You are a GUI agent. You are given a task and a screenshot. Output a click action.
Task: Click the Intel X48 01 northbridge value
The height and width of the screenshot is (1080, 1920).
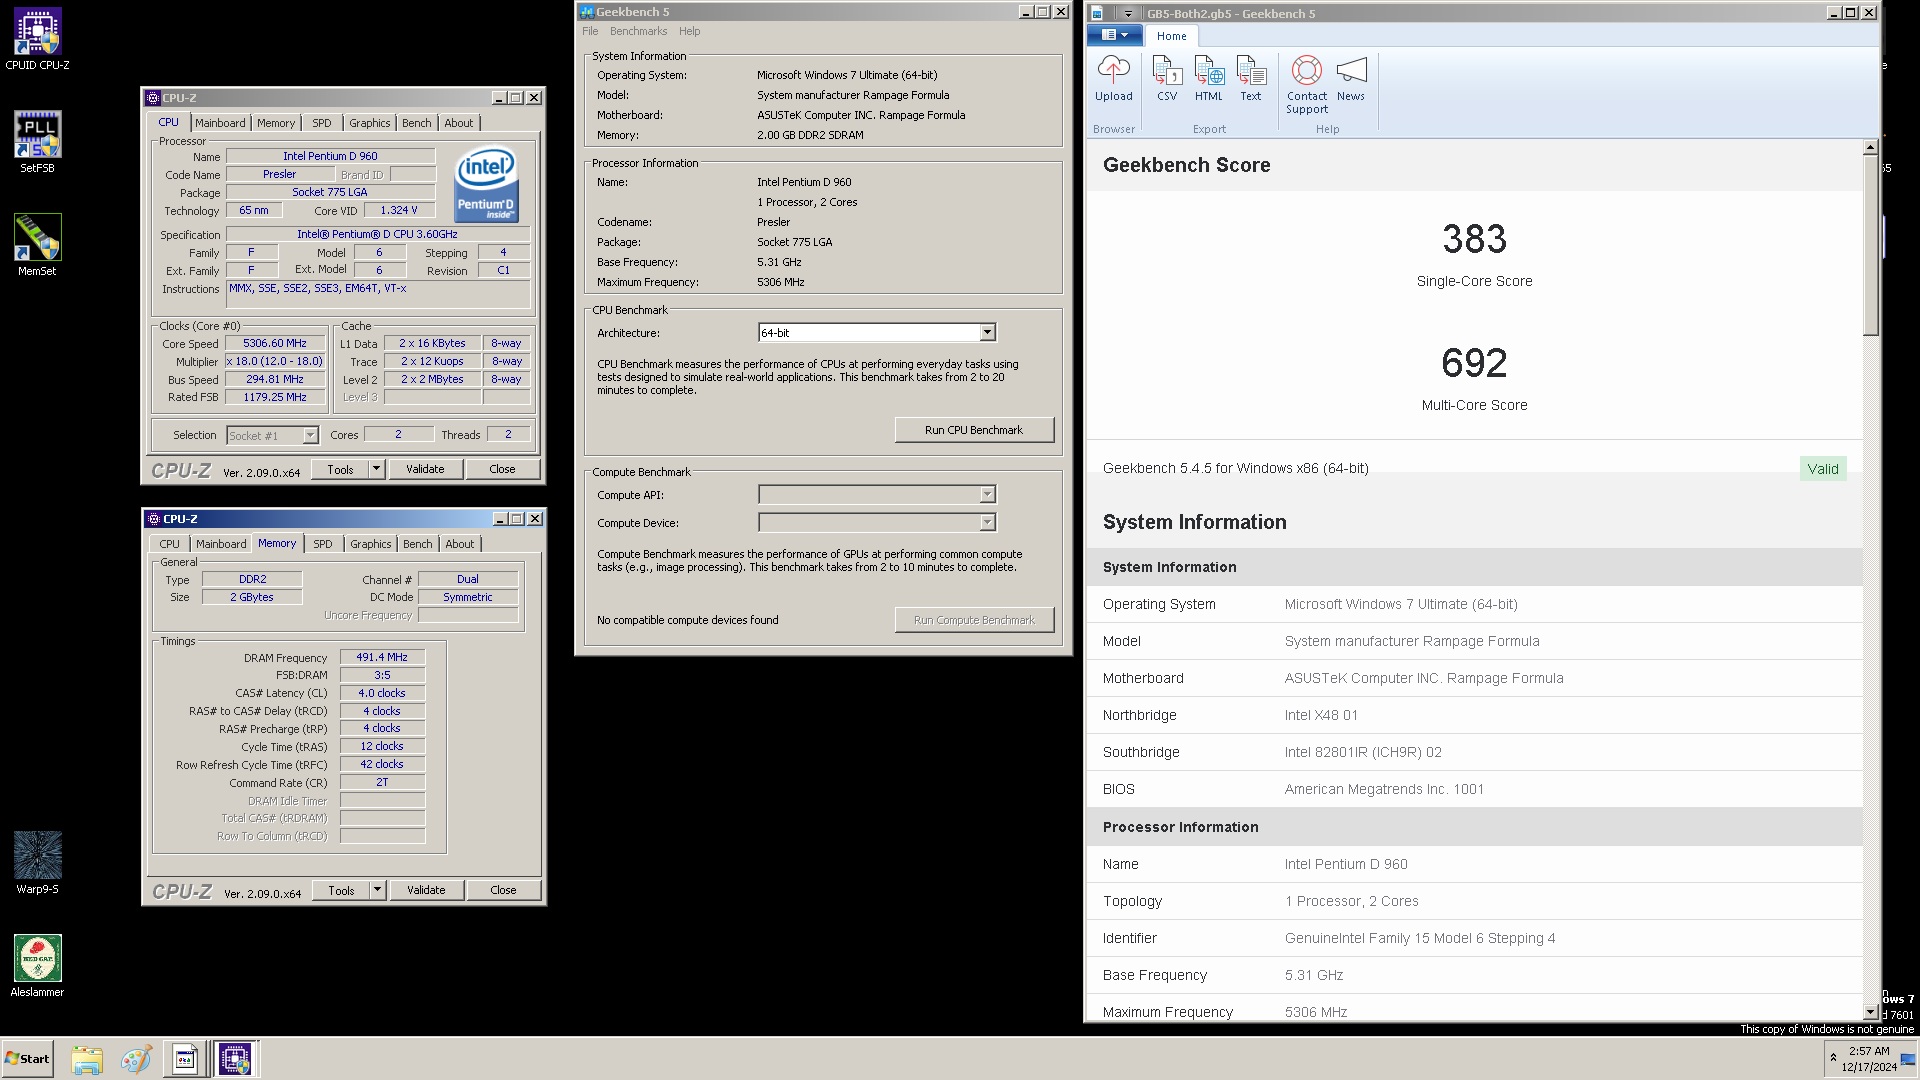1321,715
